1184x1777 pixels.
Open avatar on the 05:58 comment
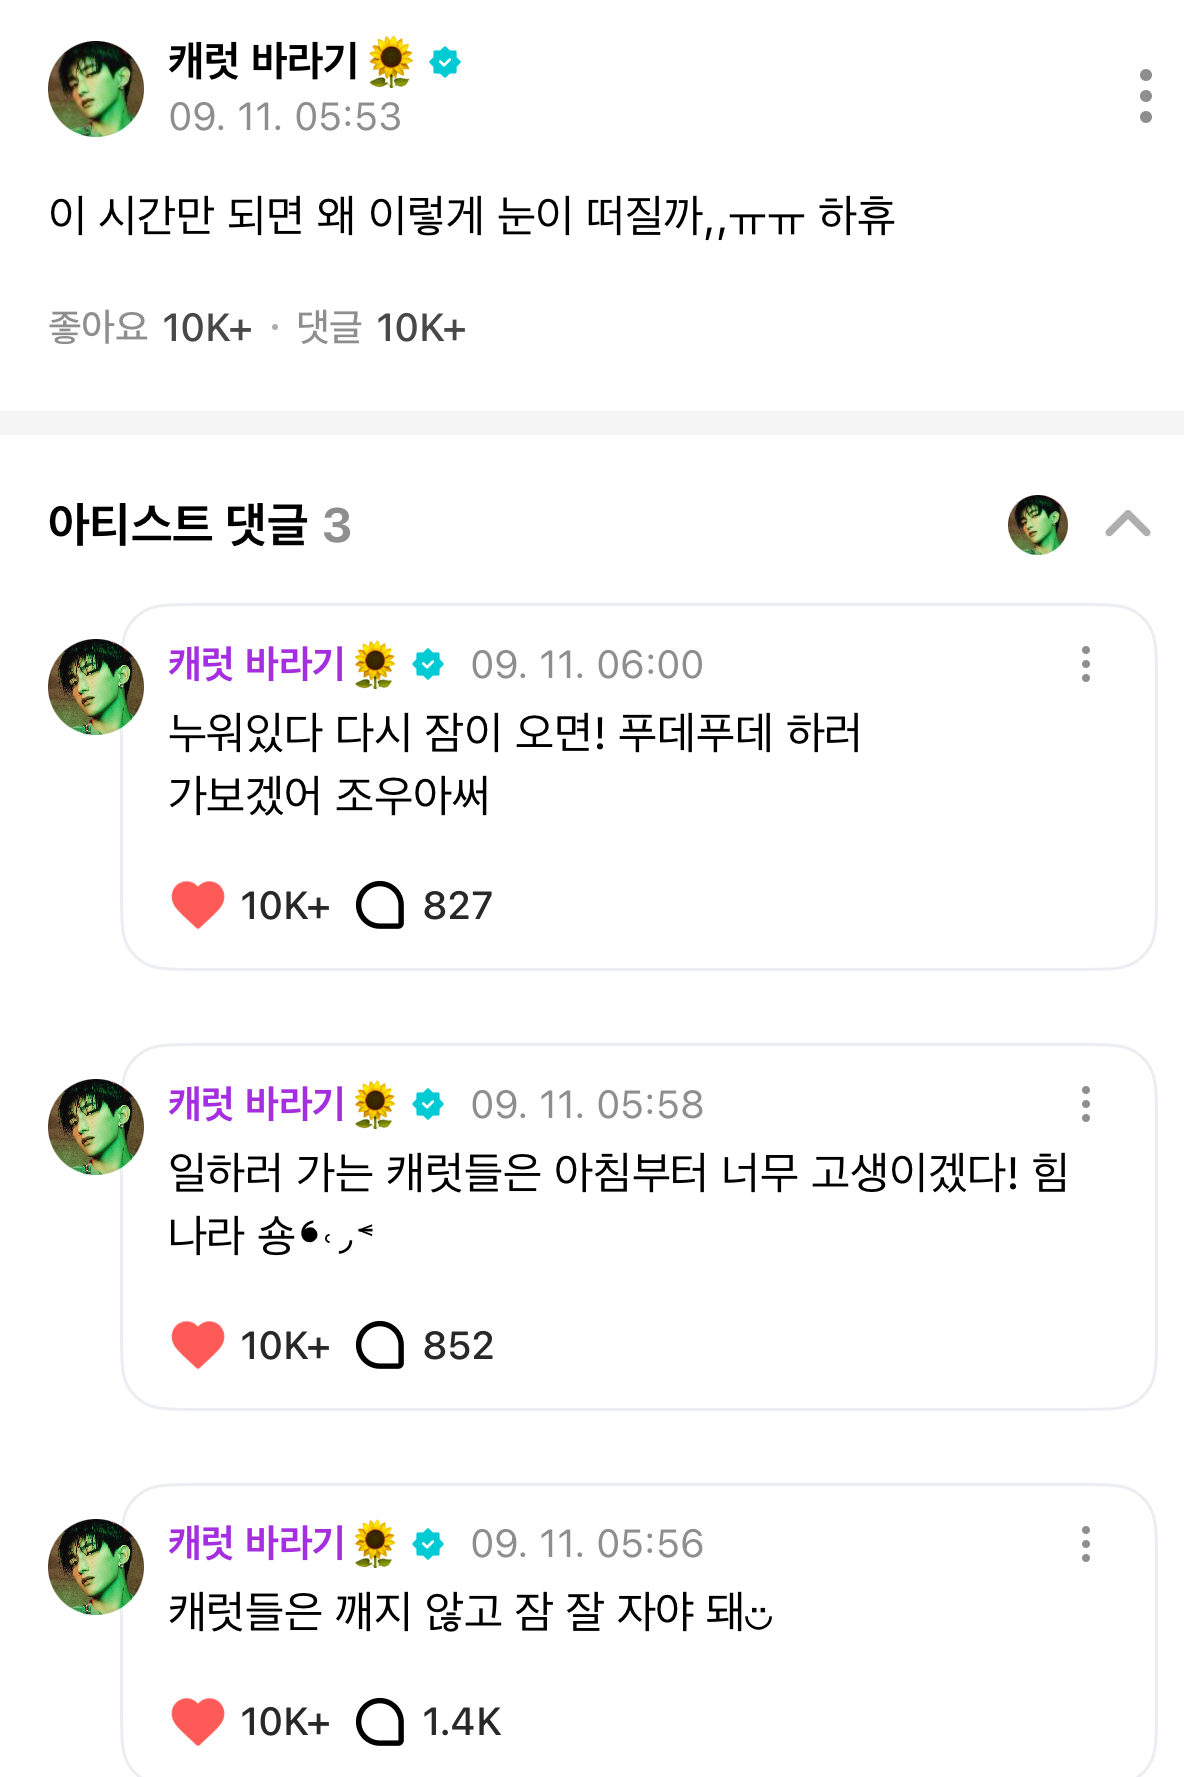[96, 1127]
